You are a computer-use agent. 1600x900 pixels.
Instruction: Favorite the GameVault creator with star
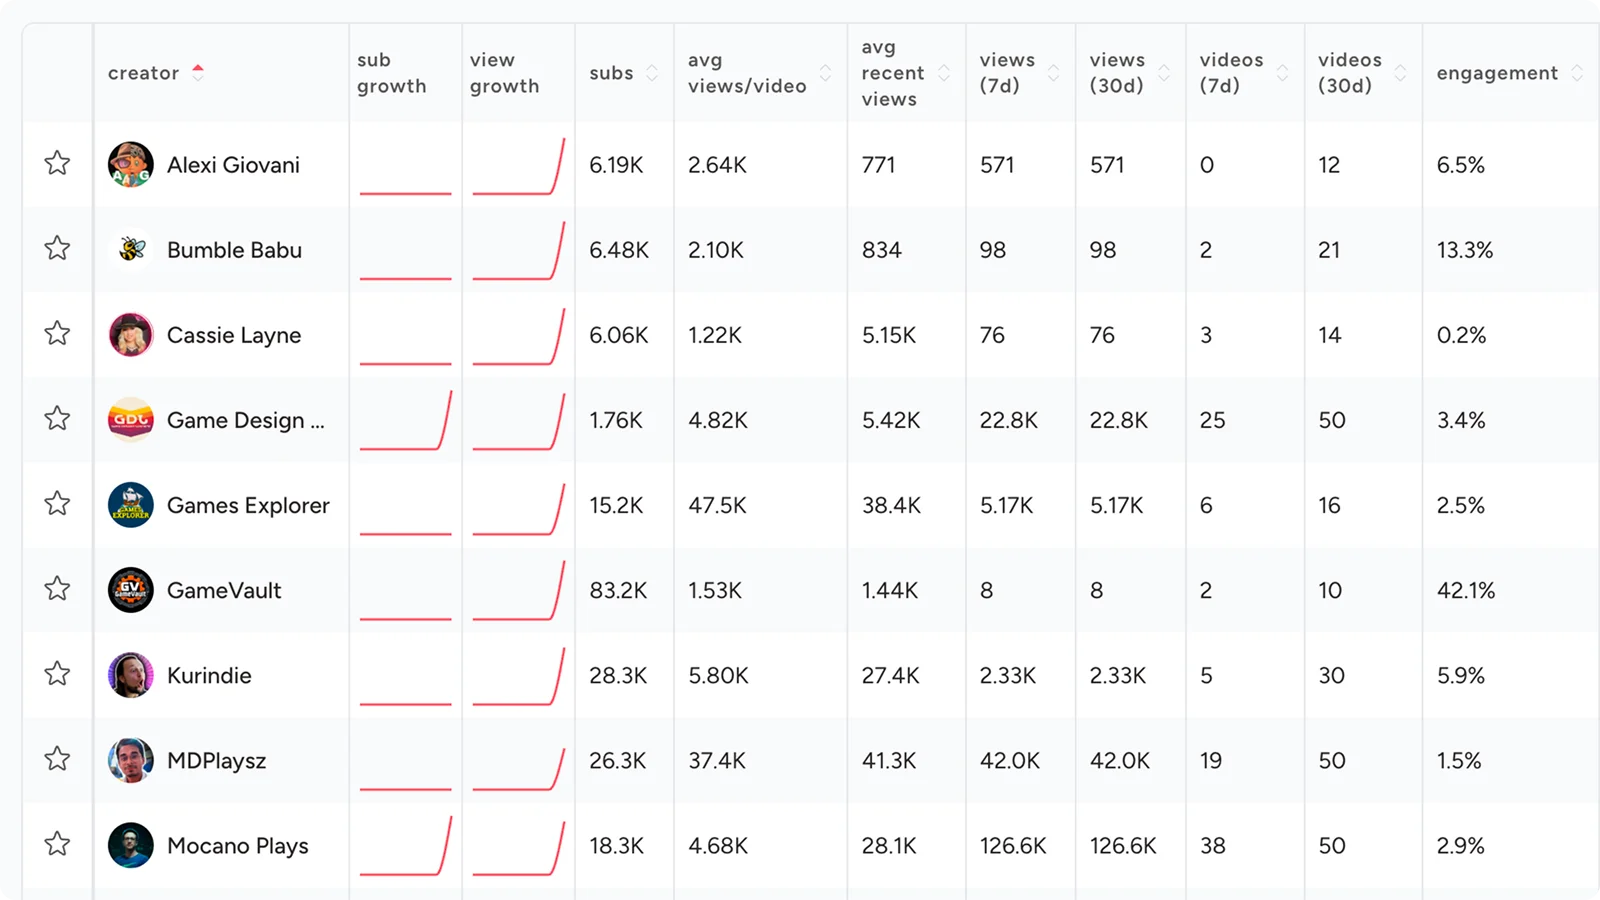[57, 588]
